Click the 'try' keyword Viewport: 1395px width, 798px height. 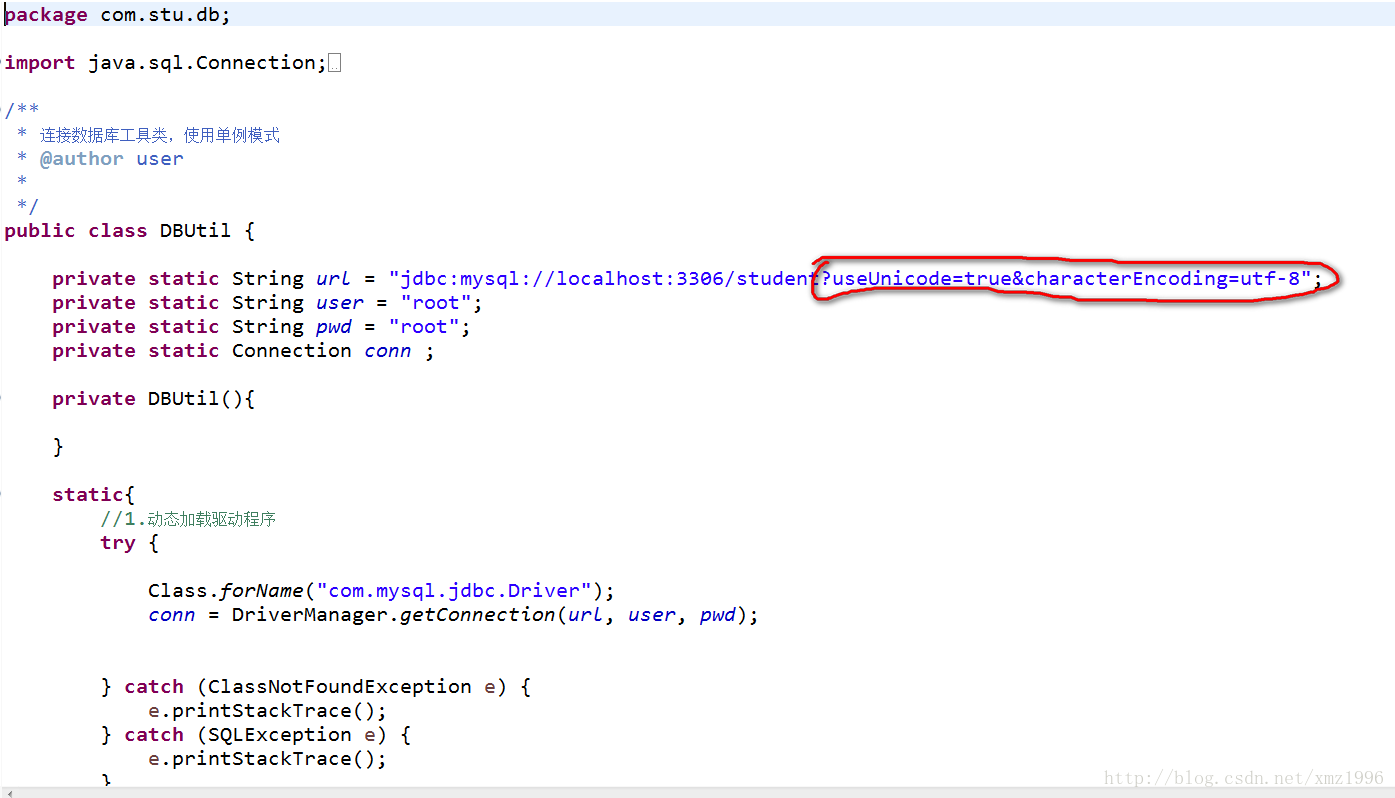pos(118,543)
